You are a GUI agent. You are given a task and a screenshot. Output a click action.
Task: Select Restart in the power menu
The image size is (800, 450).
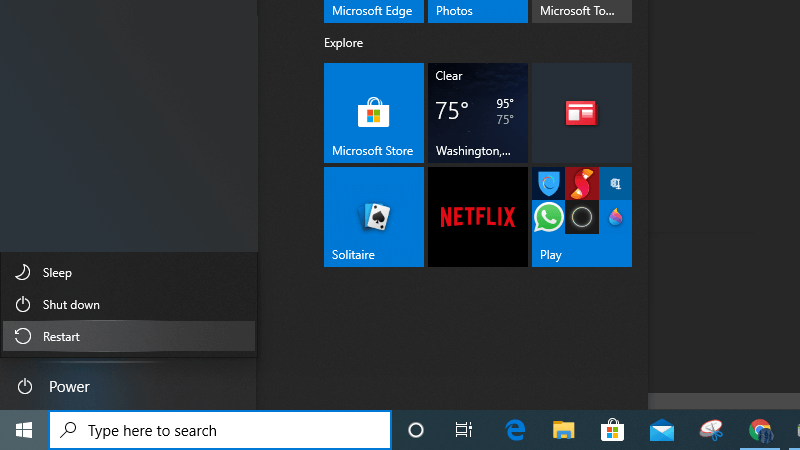129,336
